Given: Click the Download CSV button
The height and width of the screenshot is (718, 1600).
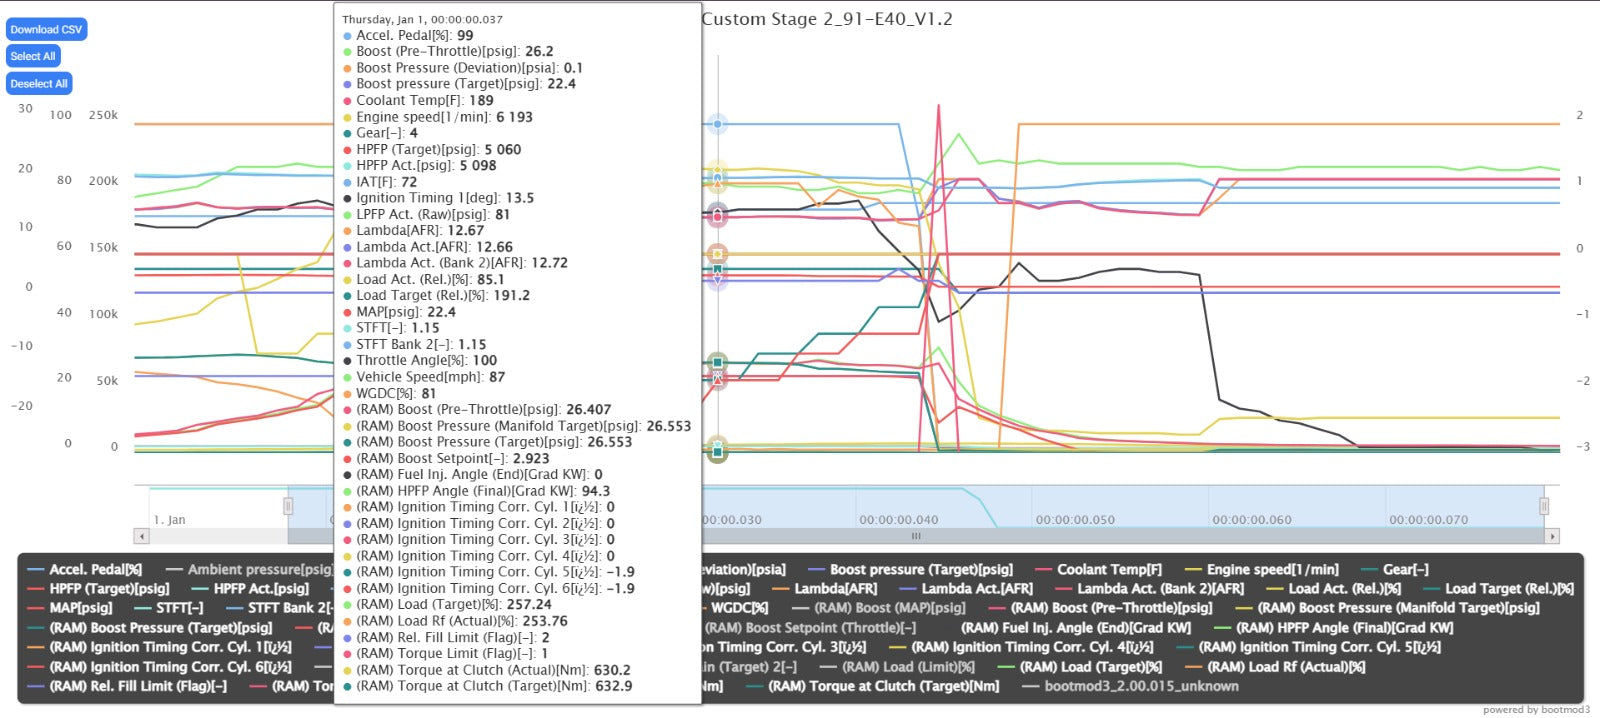Looking at the screenshot, I should [46, 30].
